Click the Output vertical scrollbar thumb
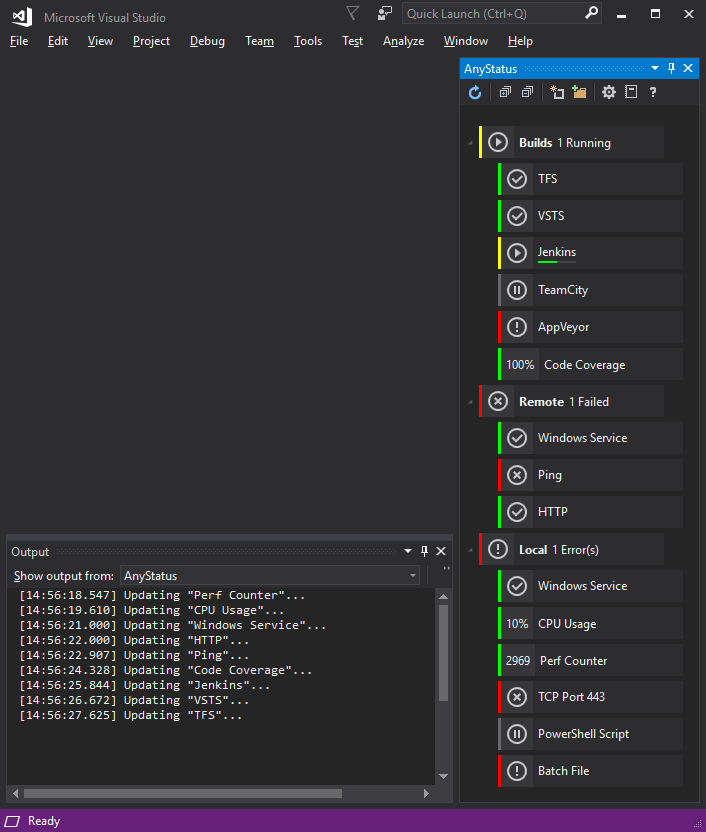The image size is (706, 832). 444,653
